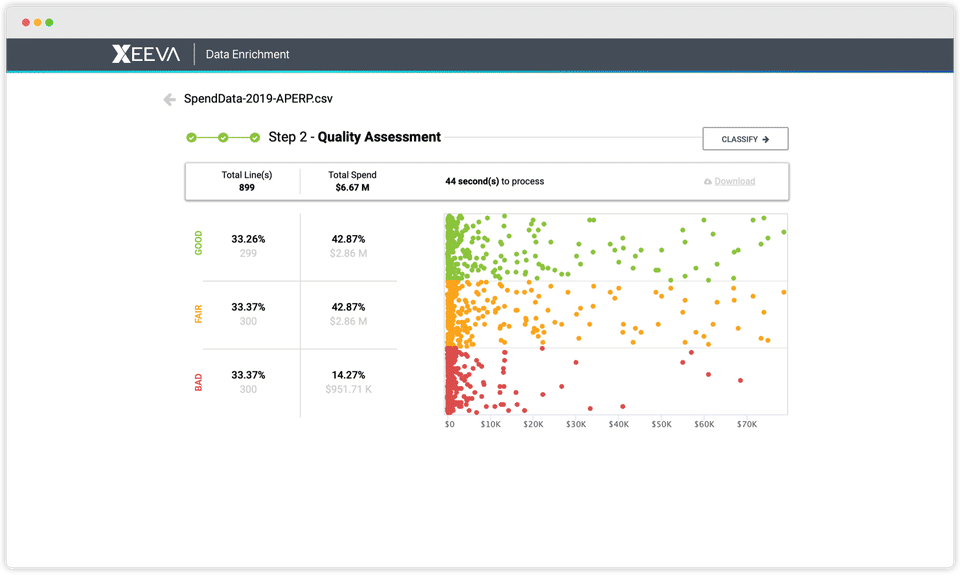Click the Total Spend $6.67 M summary
This screenshot has width=960, height=585.
(352, 181)
